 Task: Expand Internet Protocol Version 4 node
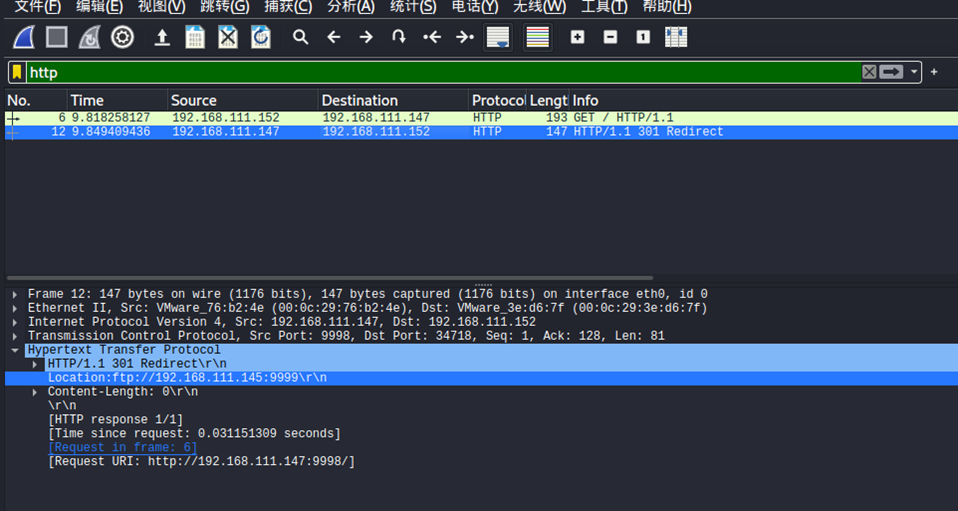click(15, 322)
